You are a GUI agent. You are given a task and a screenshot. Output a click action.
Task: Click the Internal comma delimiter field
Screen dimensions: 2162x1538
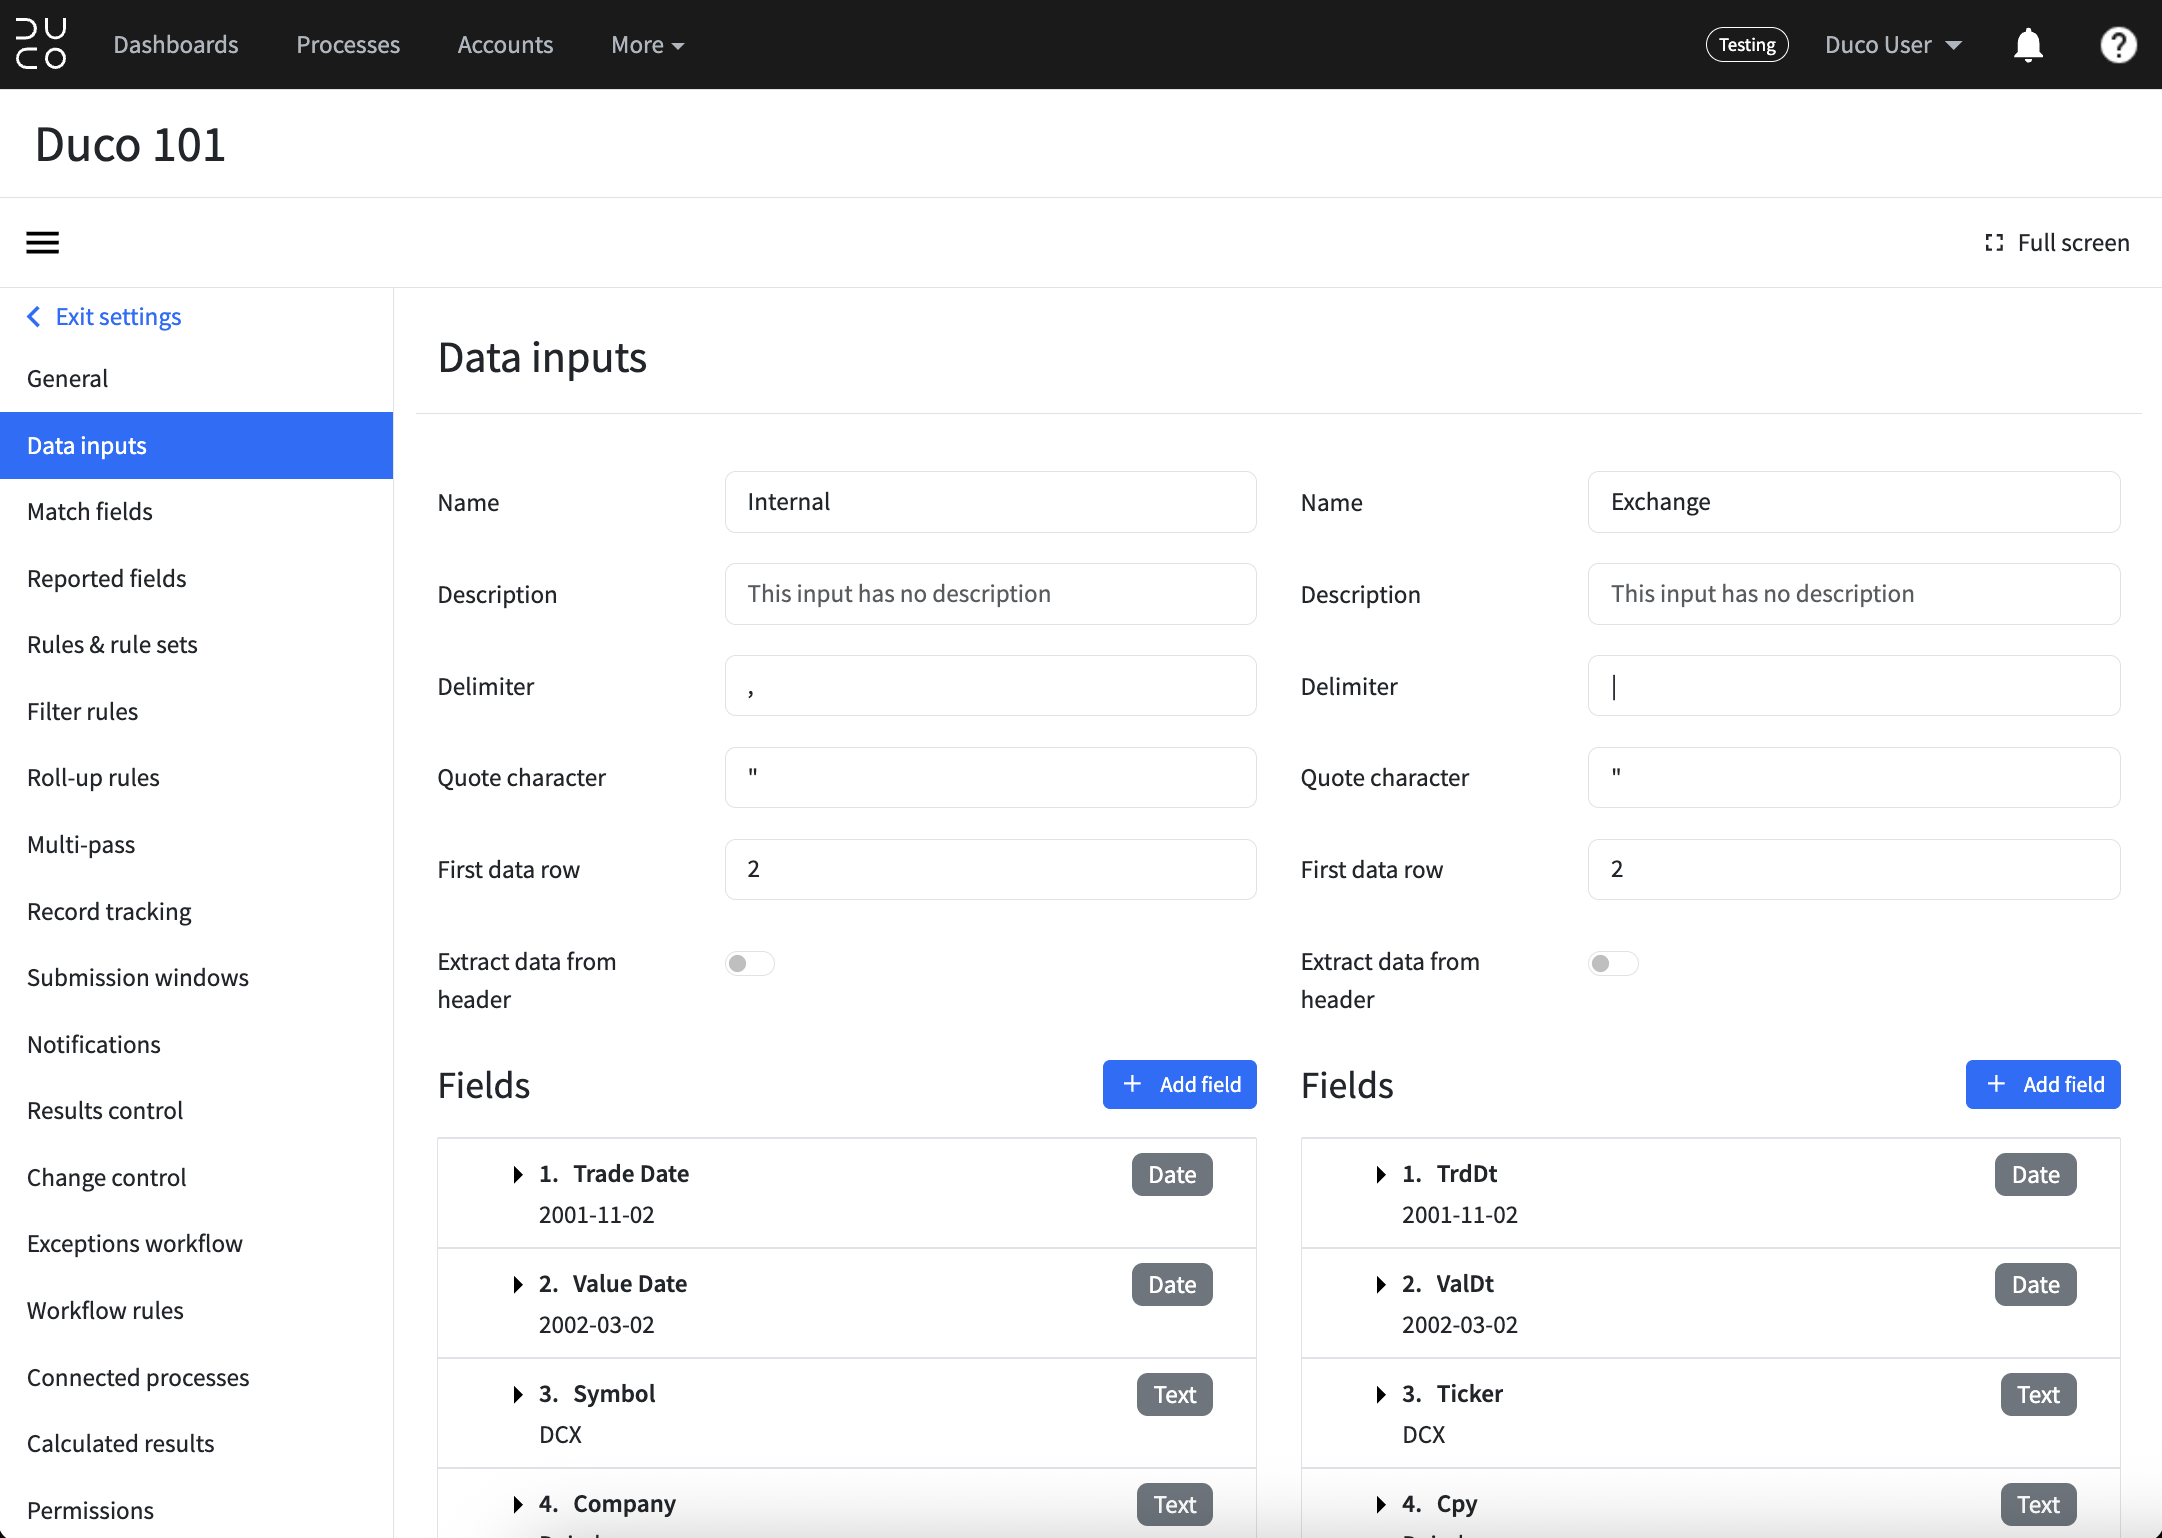990,686
